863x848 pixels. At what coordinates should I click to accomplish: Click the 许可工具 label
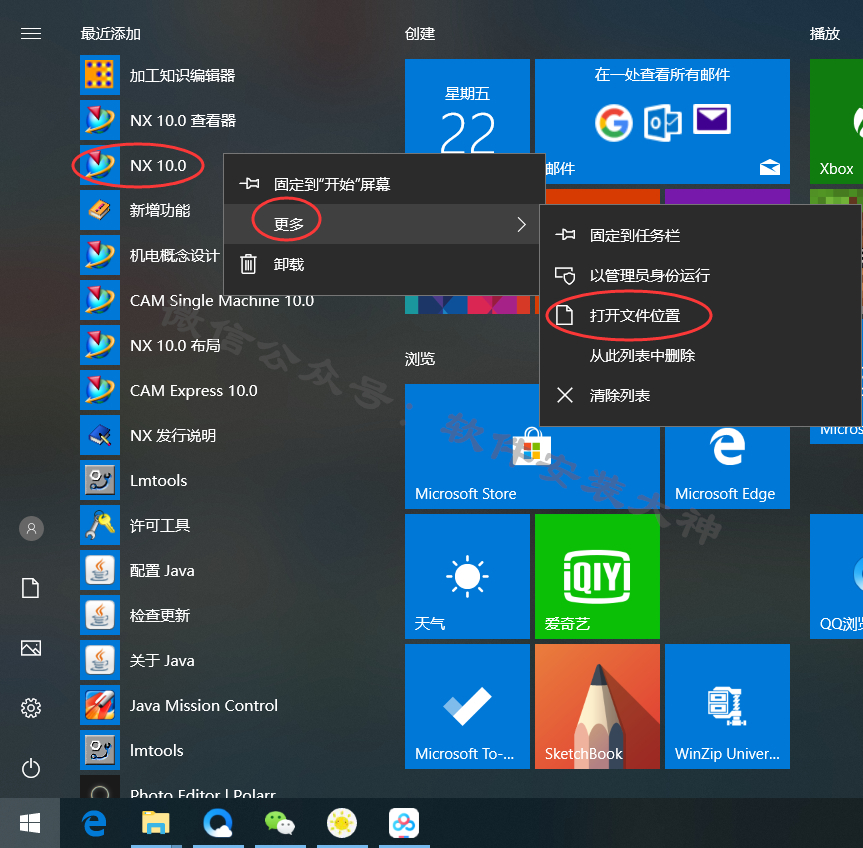click(160, 526)
